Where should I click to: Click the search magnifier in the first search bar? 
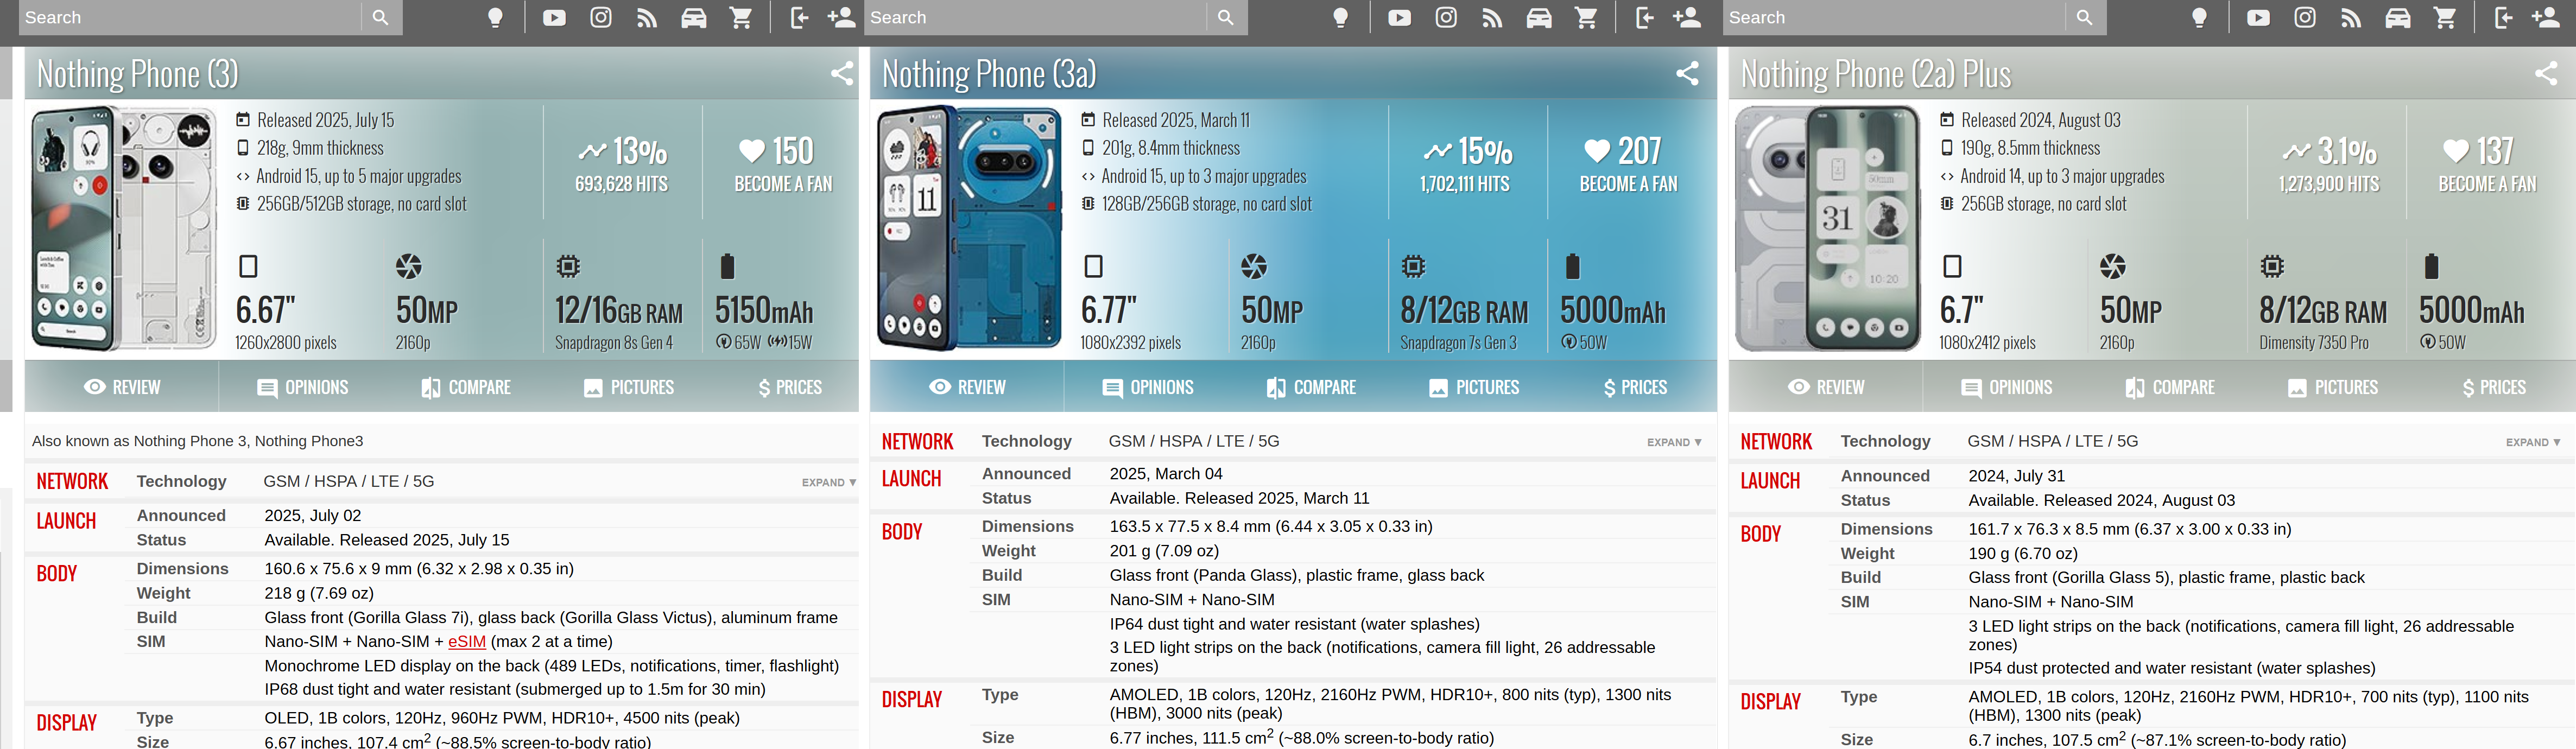(380, 18)
